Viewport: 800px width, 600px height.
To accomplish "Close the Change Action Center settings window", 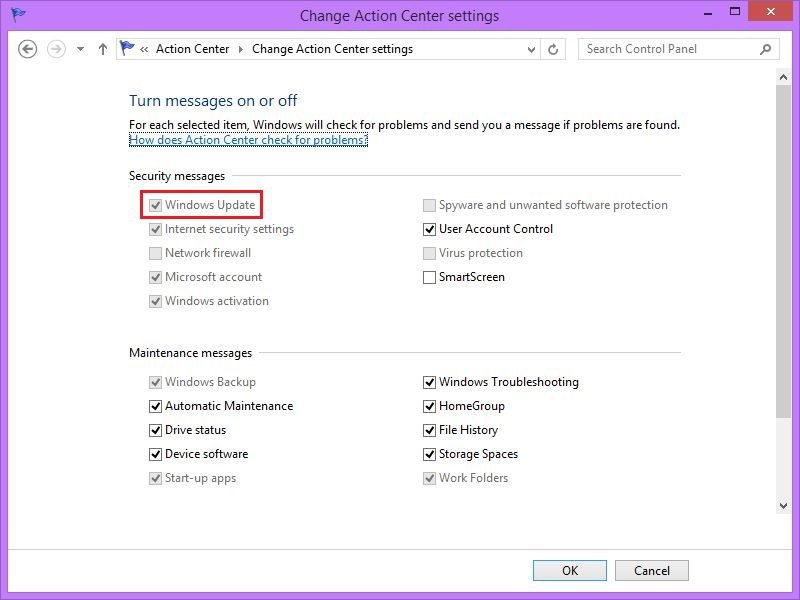I will pos(770,12).
